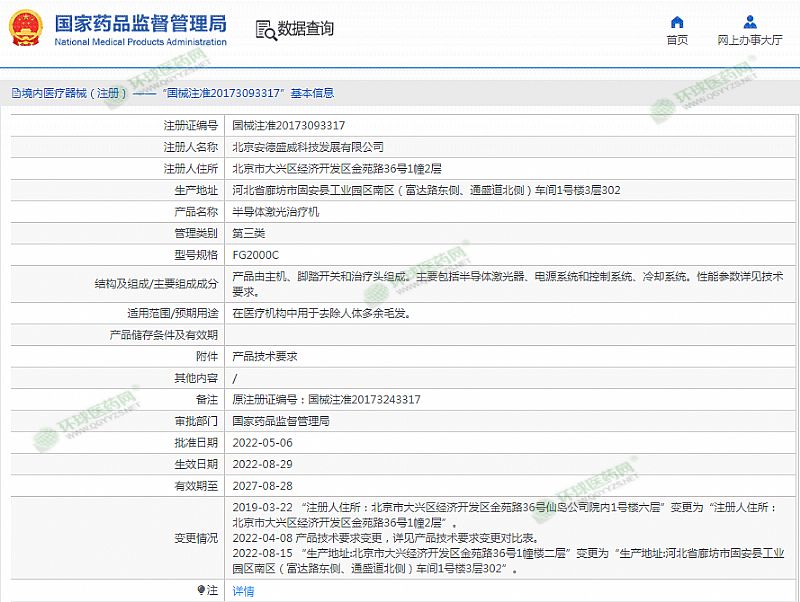
Task: Select attachment value 产品技术要求
Action: [x=265, y=357]
